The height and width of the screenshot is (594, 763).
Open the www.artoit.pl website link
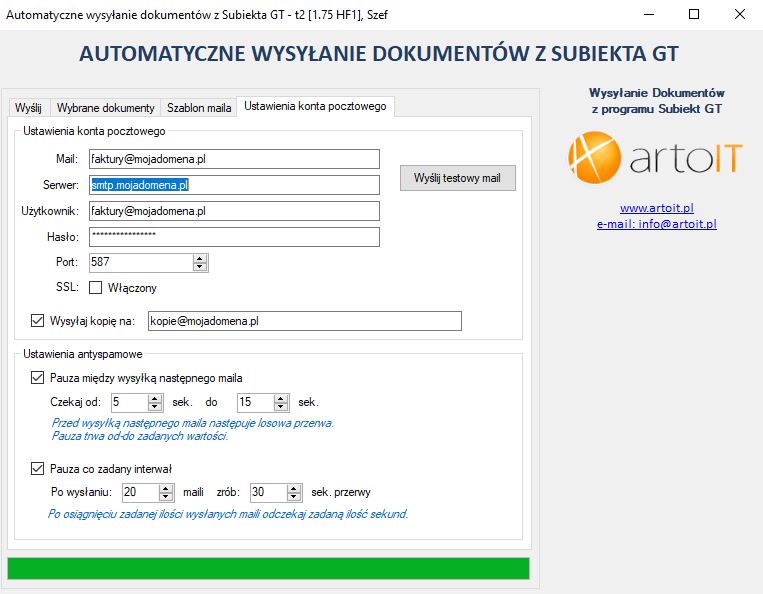[656, 208]
